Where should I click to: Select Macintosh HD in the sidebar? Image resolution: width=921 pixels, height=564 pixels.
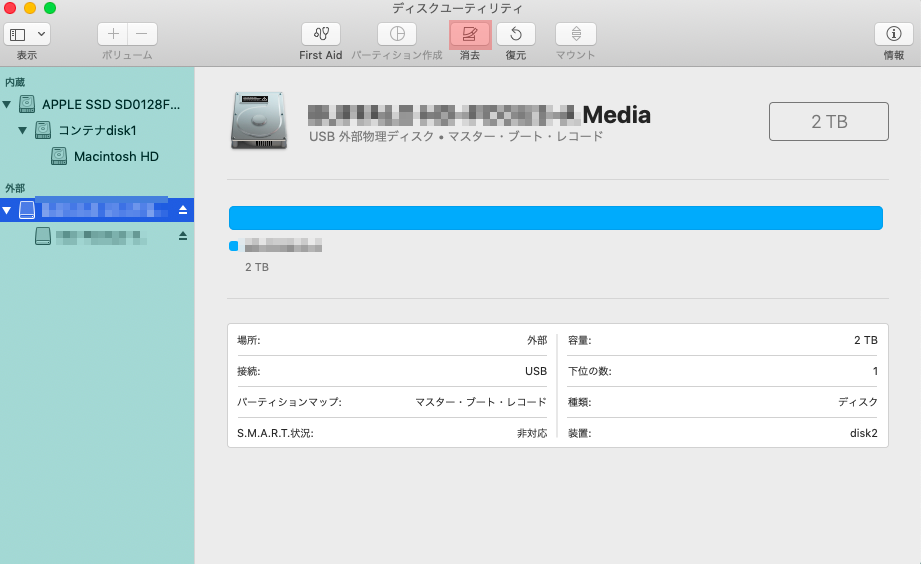[x=116, y=157]
